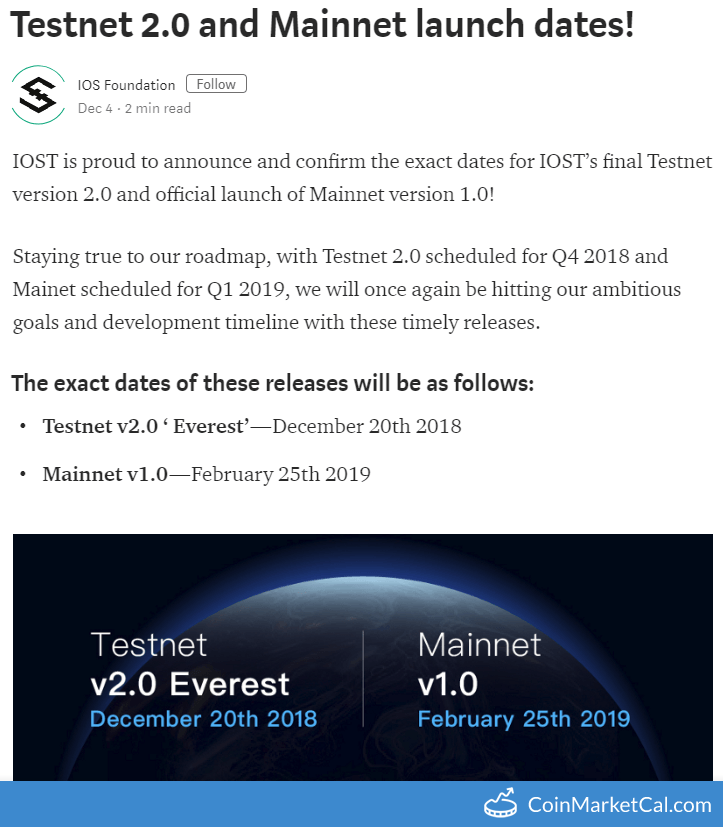723x827 pixels.
Task: Click the IOS Foundation avatar logo
Action: coord(38,95)
